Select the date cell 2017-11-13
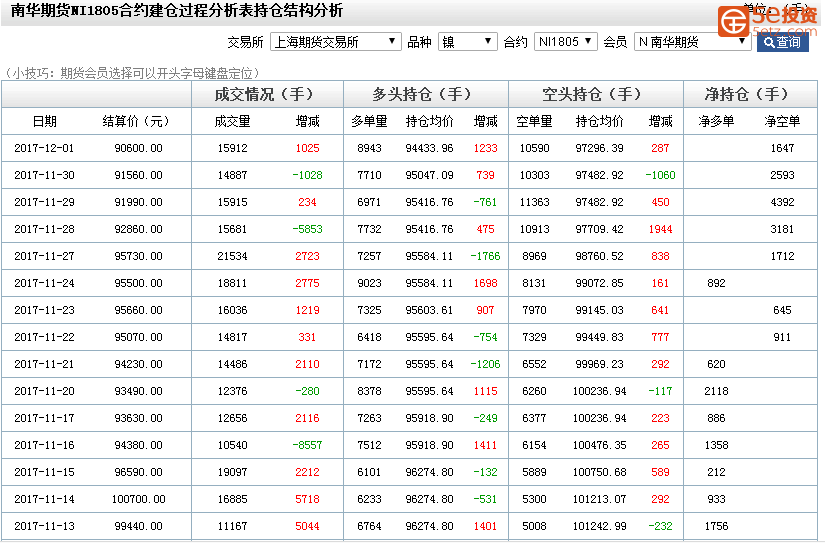This screenshot has height=543, width=825. (x=44, y=526)
